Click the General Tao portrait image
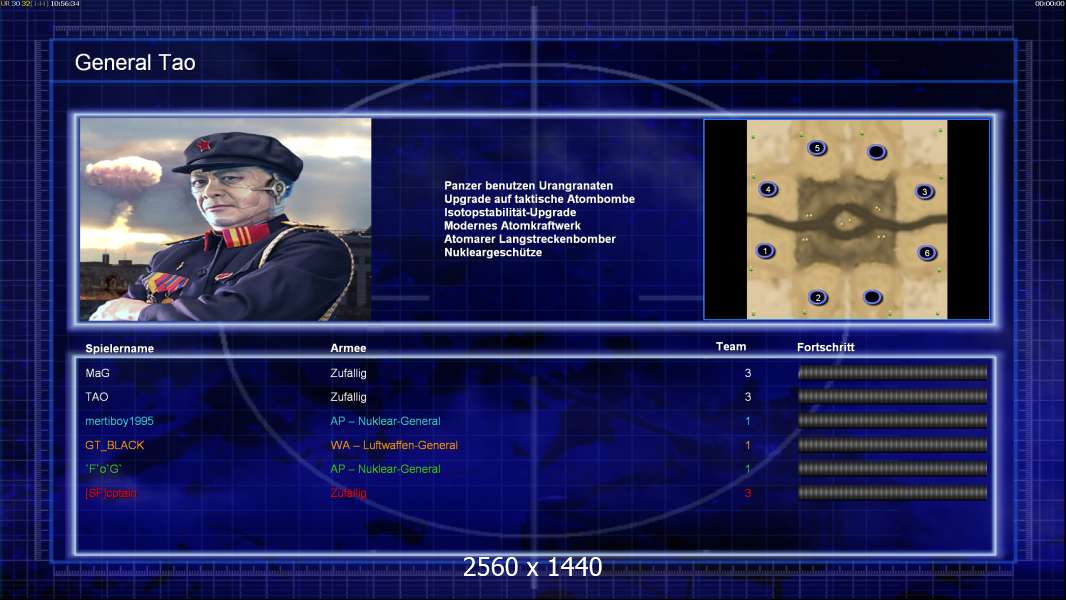This screenshot has height=600, width=1066. (x=225, y=219)
